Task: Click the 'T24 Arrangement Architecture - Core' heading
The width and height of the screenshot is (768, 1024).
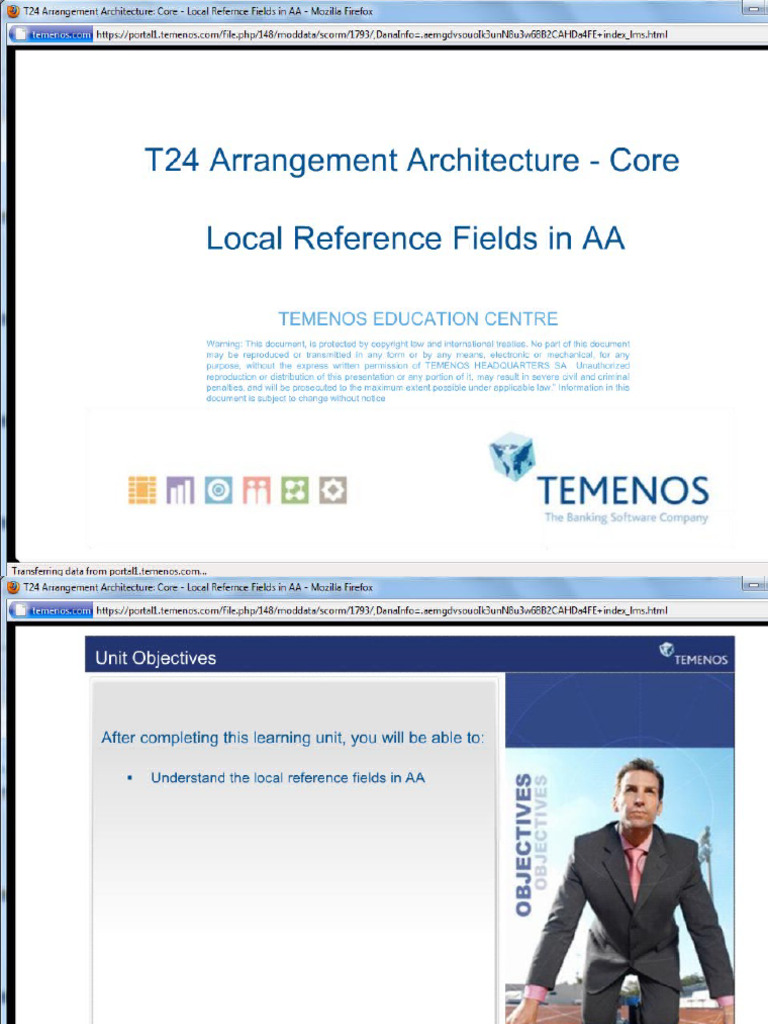Action: point(412,161)
